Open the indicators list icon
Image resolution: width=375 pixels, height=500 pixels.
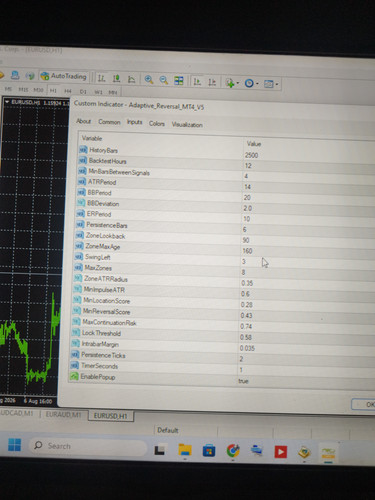[230, 83]
